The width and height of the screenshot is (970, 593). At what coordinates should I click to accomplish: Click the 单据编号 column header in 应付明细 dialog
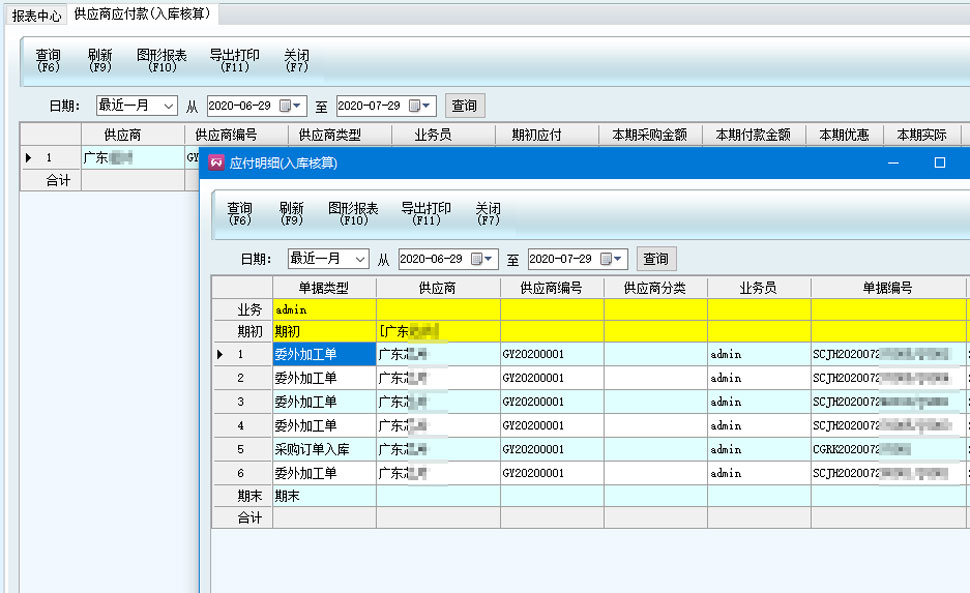(888, 288)
